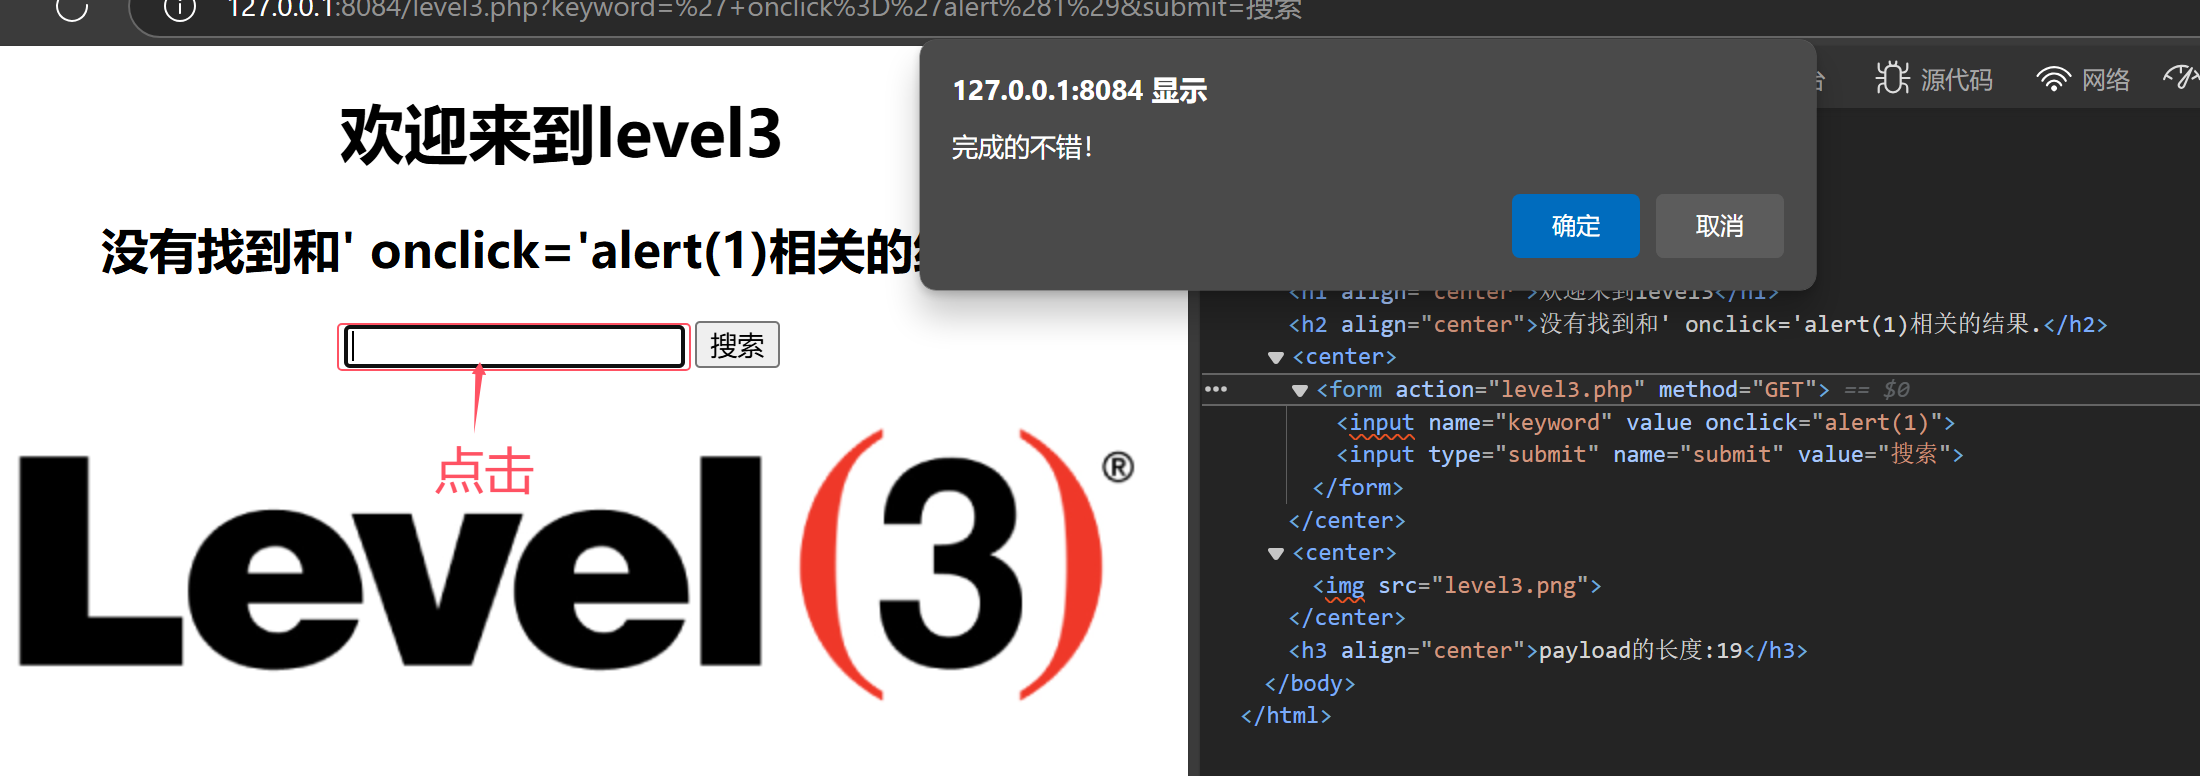Collapse the first center node arrow
Image resolution: width=2200 pixels, height=776 pixels.
click(x=1275, y=357)
